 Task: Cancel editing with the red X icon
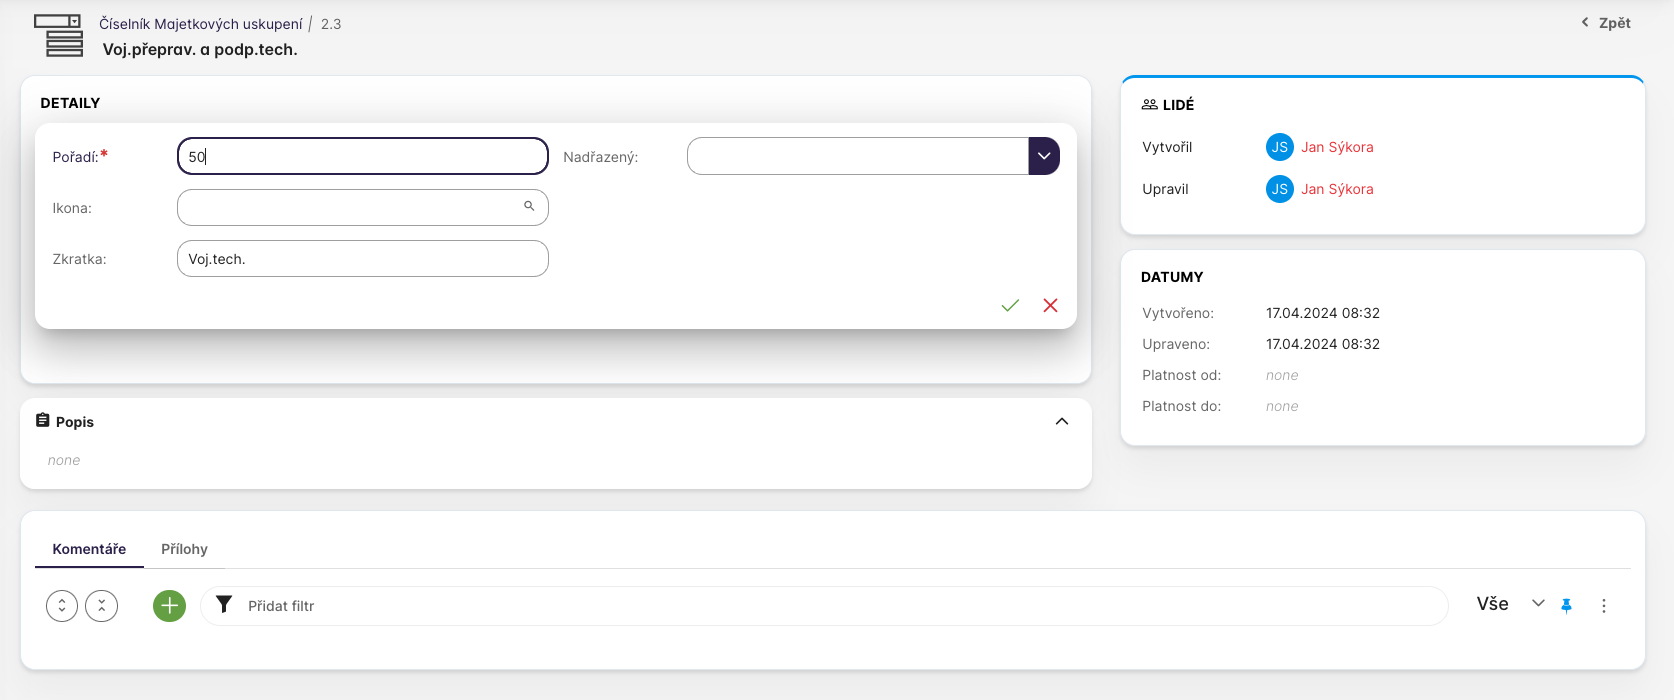tap(1050, 306)
